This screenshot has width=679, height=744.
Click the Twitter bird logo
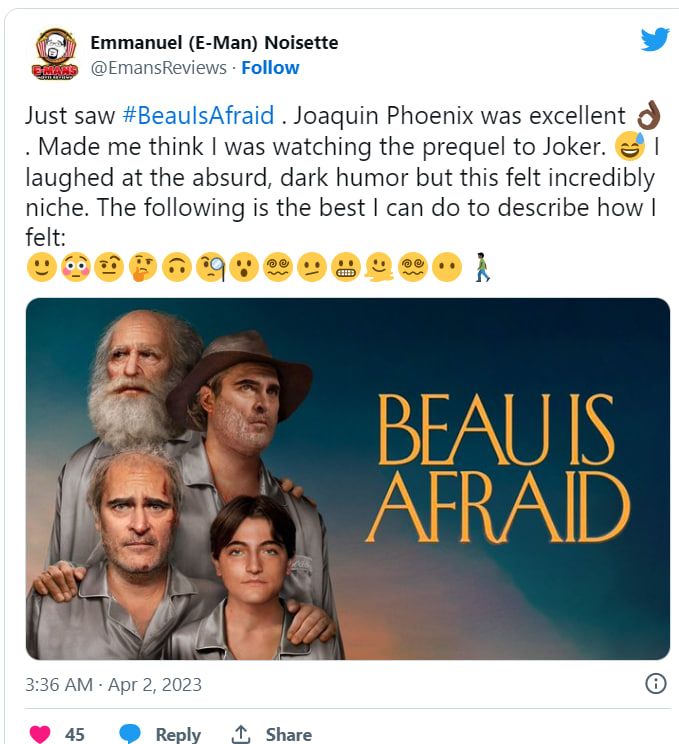[x=654, y=39]
